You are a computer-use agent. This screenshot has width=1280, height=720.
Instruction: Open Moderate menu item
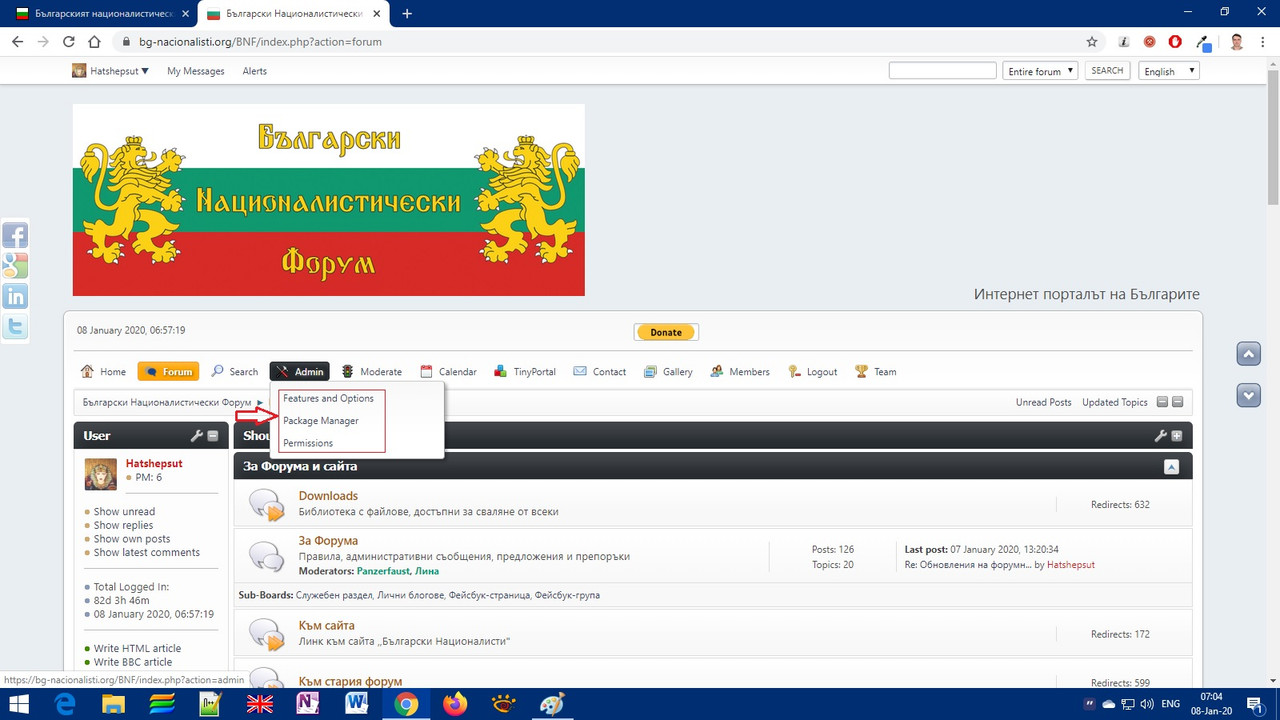[372, 371]
